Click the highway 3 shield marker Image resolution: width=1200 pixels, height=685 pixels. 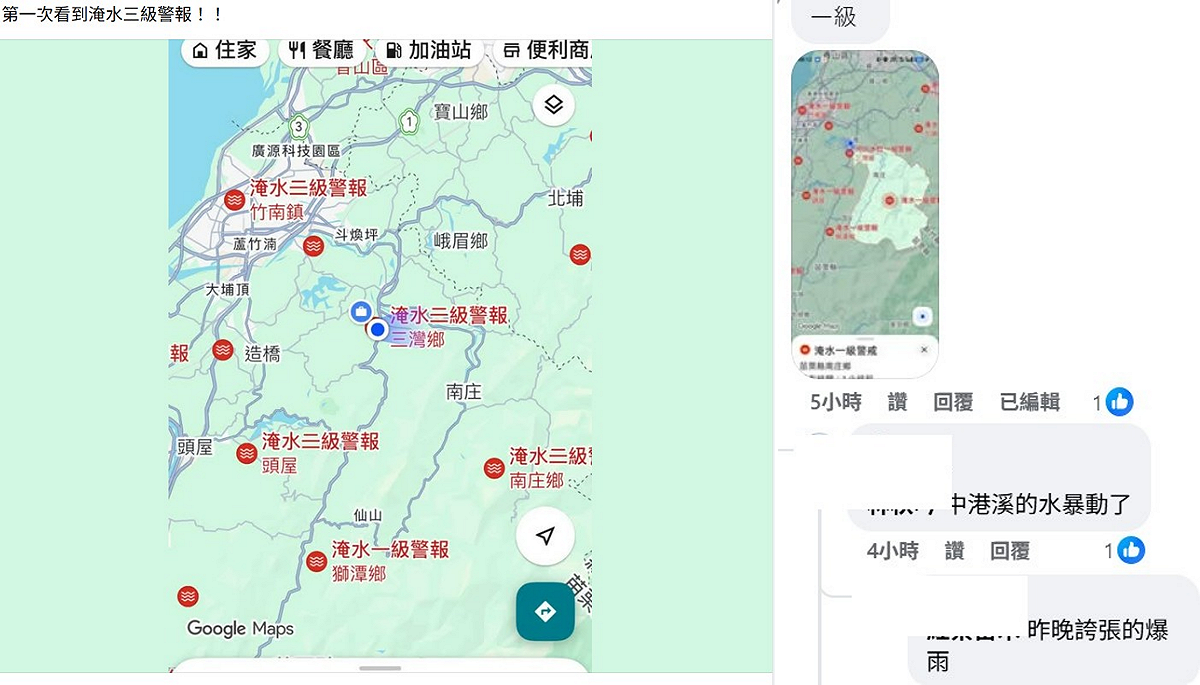(x=297, y=126)
